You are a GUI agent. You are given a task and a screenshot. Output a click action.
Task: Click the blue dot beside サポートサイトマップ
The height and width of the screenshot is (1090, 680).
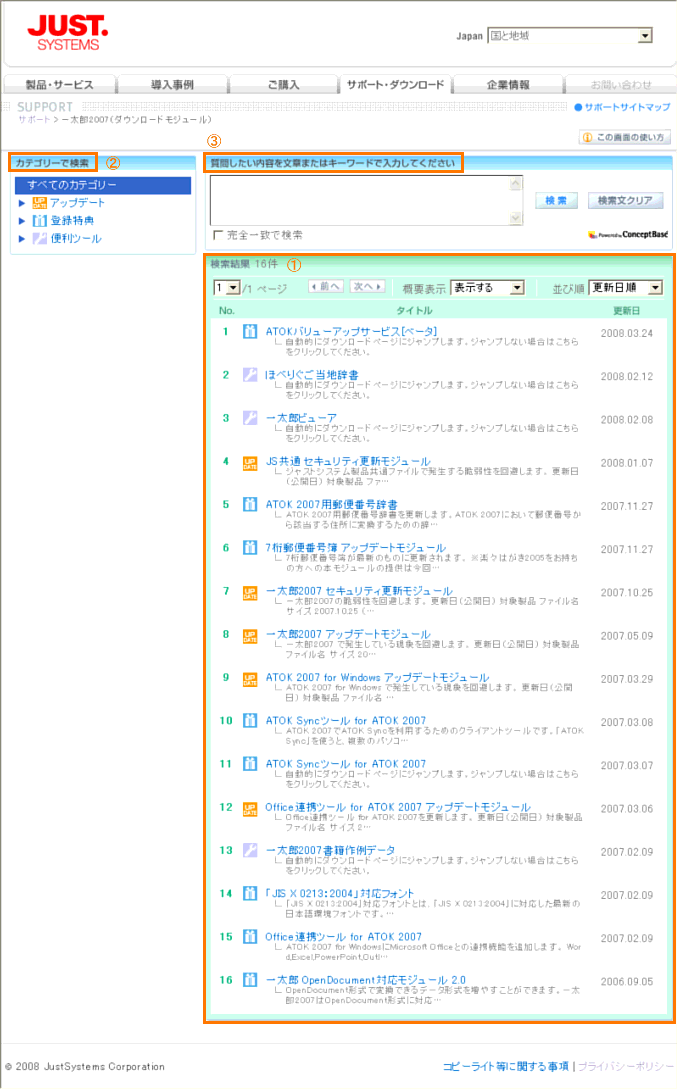point(578,108)
